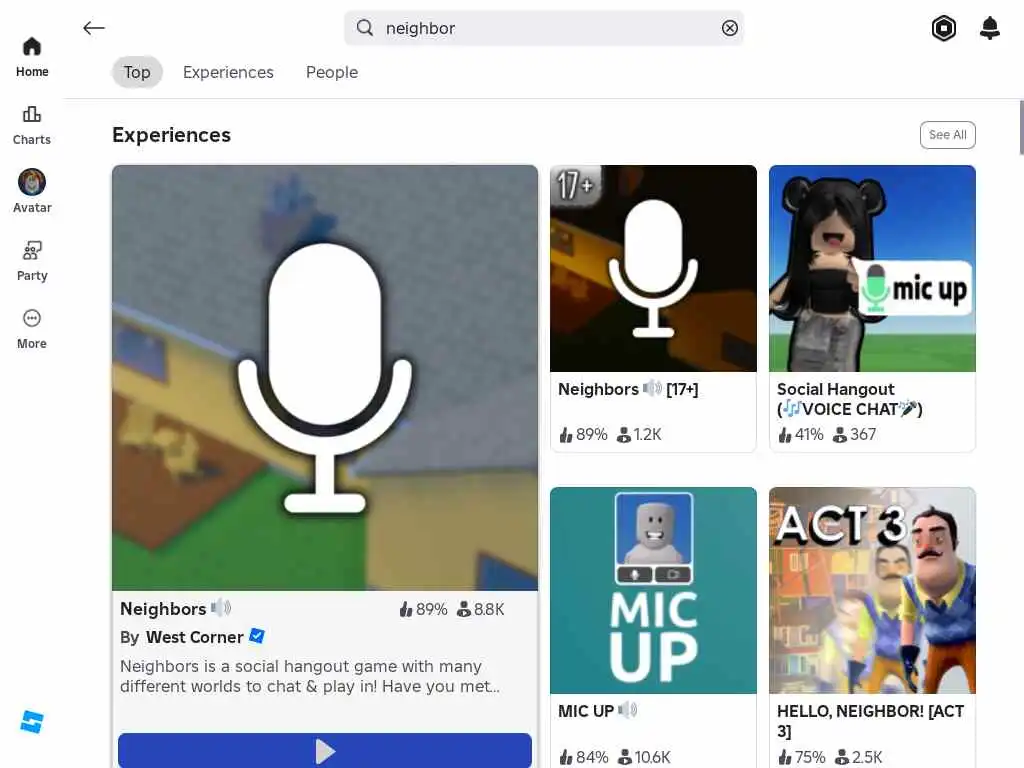
Task: Click the search magnifier icon
Action: (x=365, y=28)
